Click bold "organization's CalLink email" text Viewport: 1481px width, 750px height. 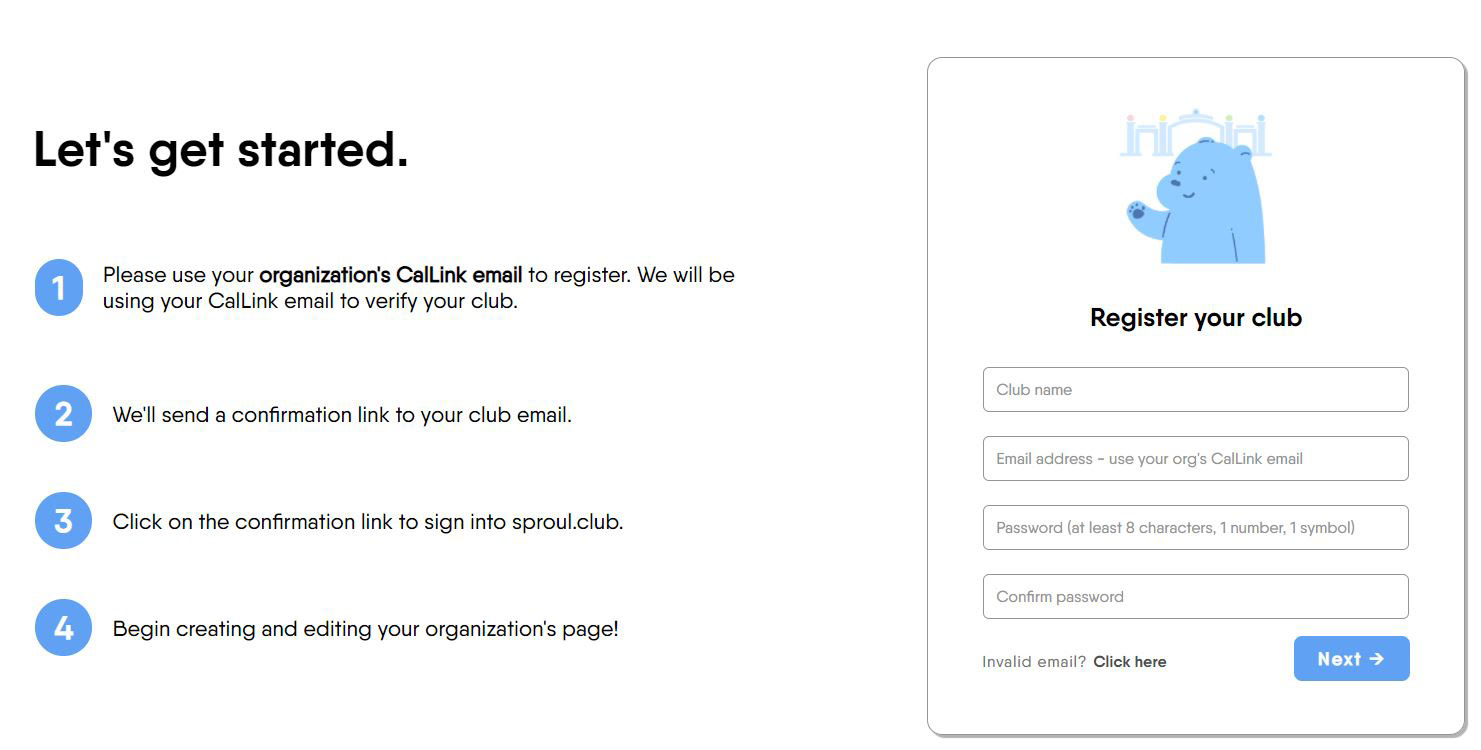point(390,275)
